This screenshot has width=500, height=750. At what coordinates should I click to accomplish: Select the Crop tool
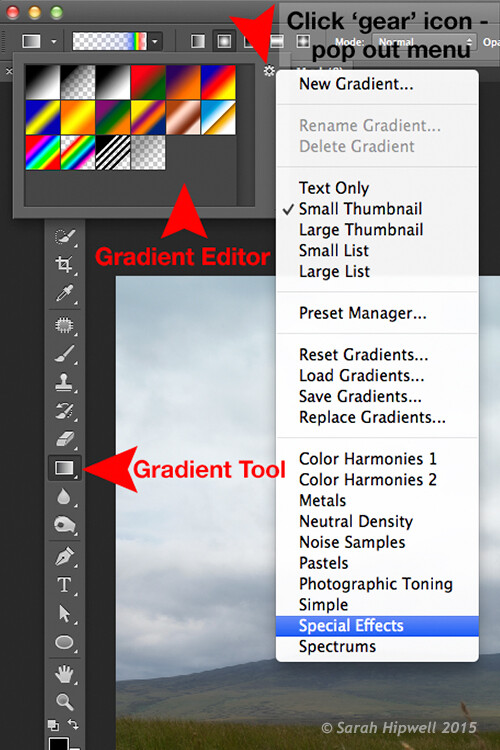pyautogui.click(x=64, y=264)
